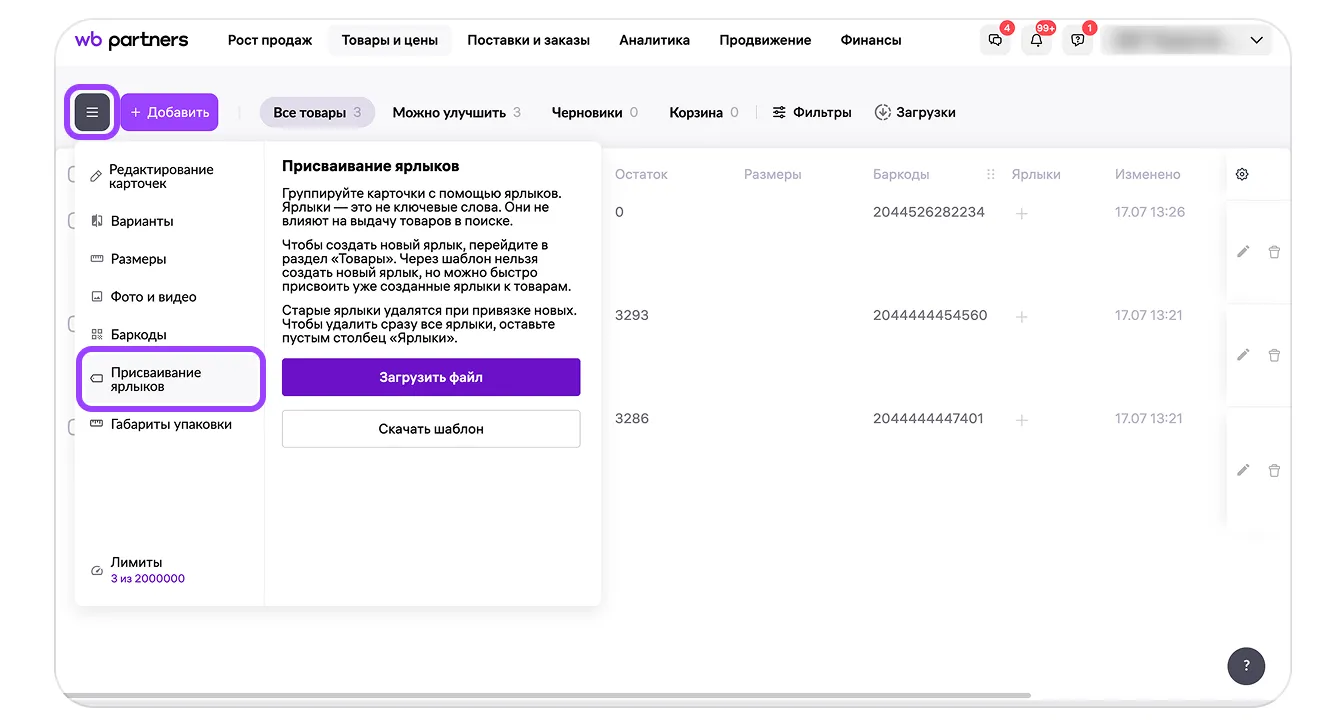Open the Рост продаж menu
The image size is (1344, 728).
tap(270, 41)
